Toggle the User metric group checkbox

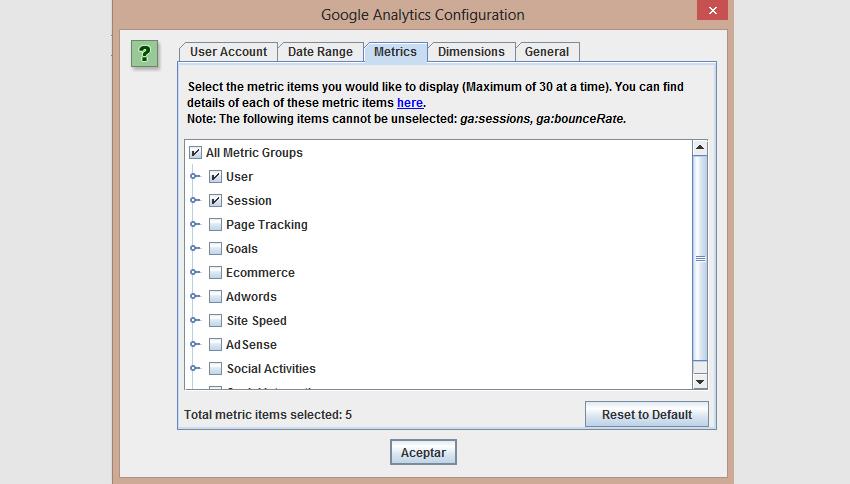point(215,176)
